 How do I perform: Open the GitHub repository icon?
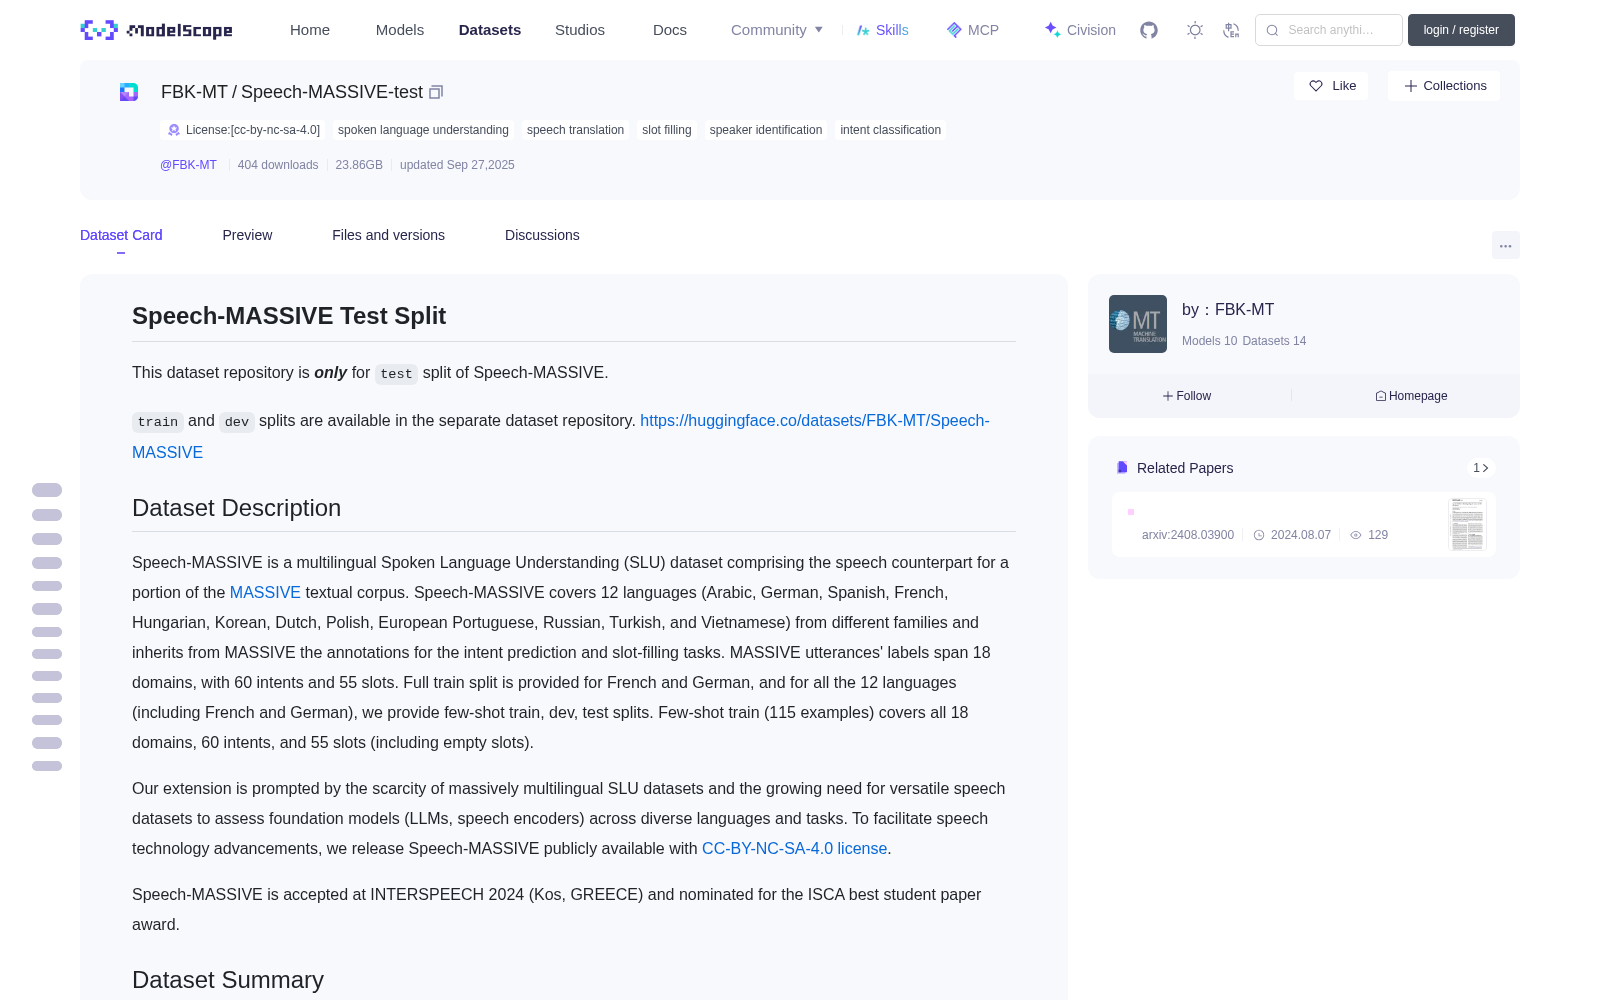tap(1149, 30)
